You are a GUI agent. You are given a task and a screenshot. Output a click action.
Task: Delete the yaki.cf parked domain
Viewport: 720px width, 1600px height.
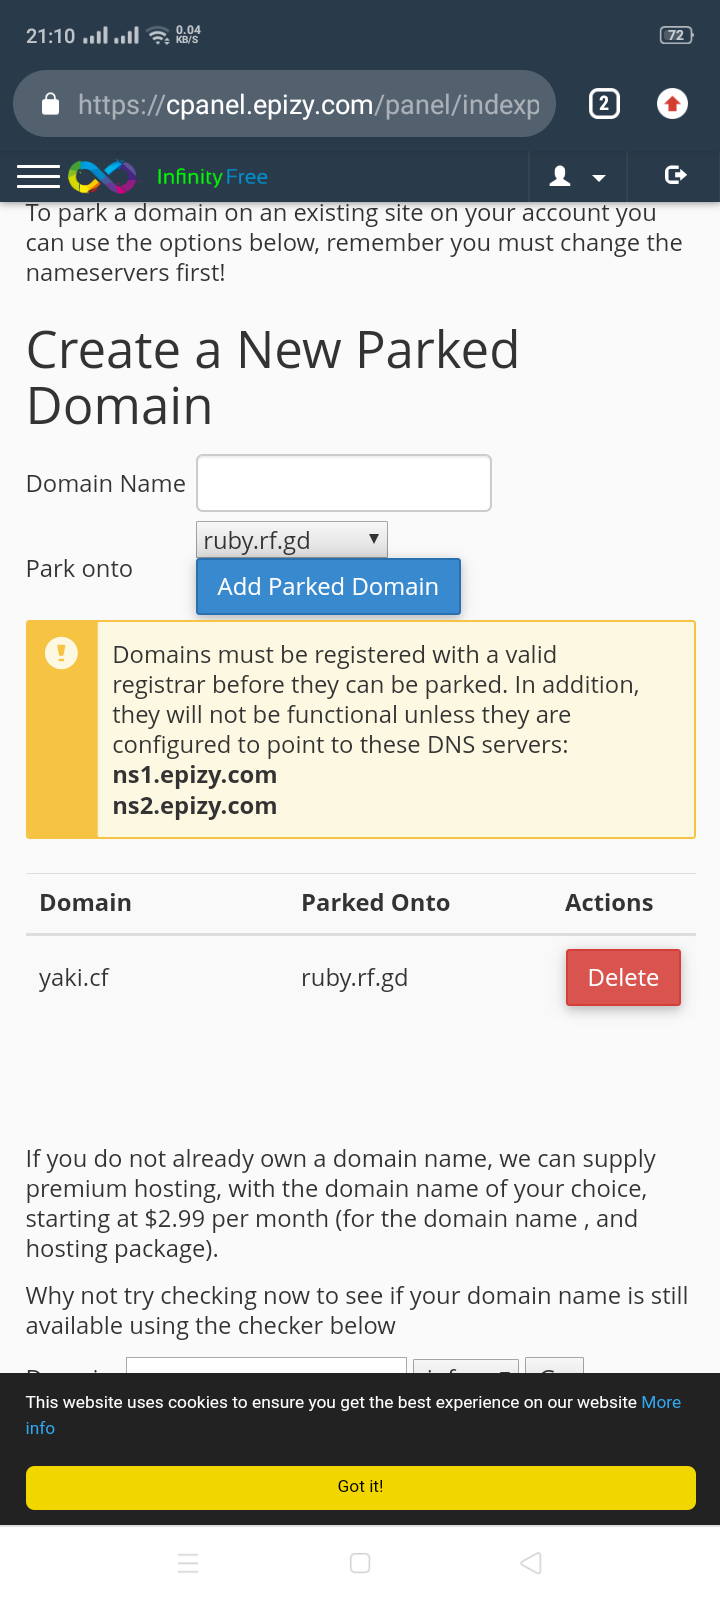click(x=623, y=977)
